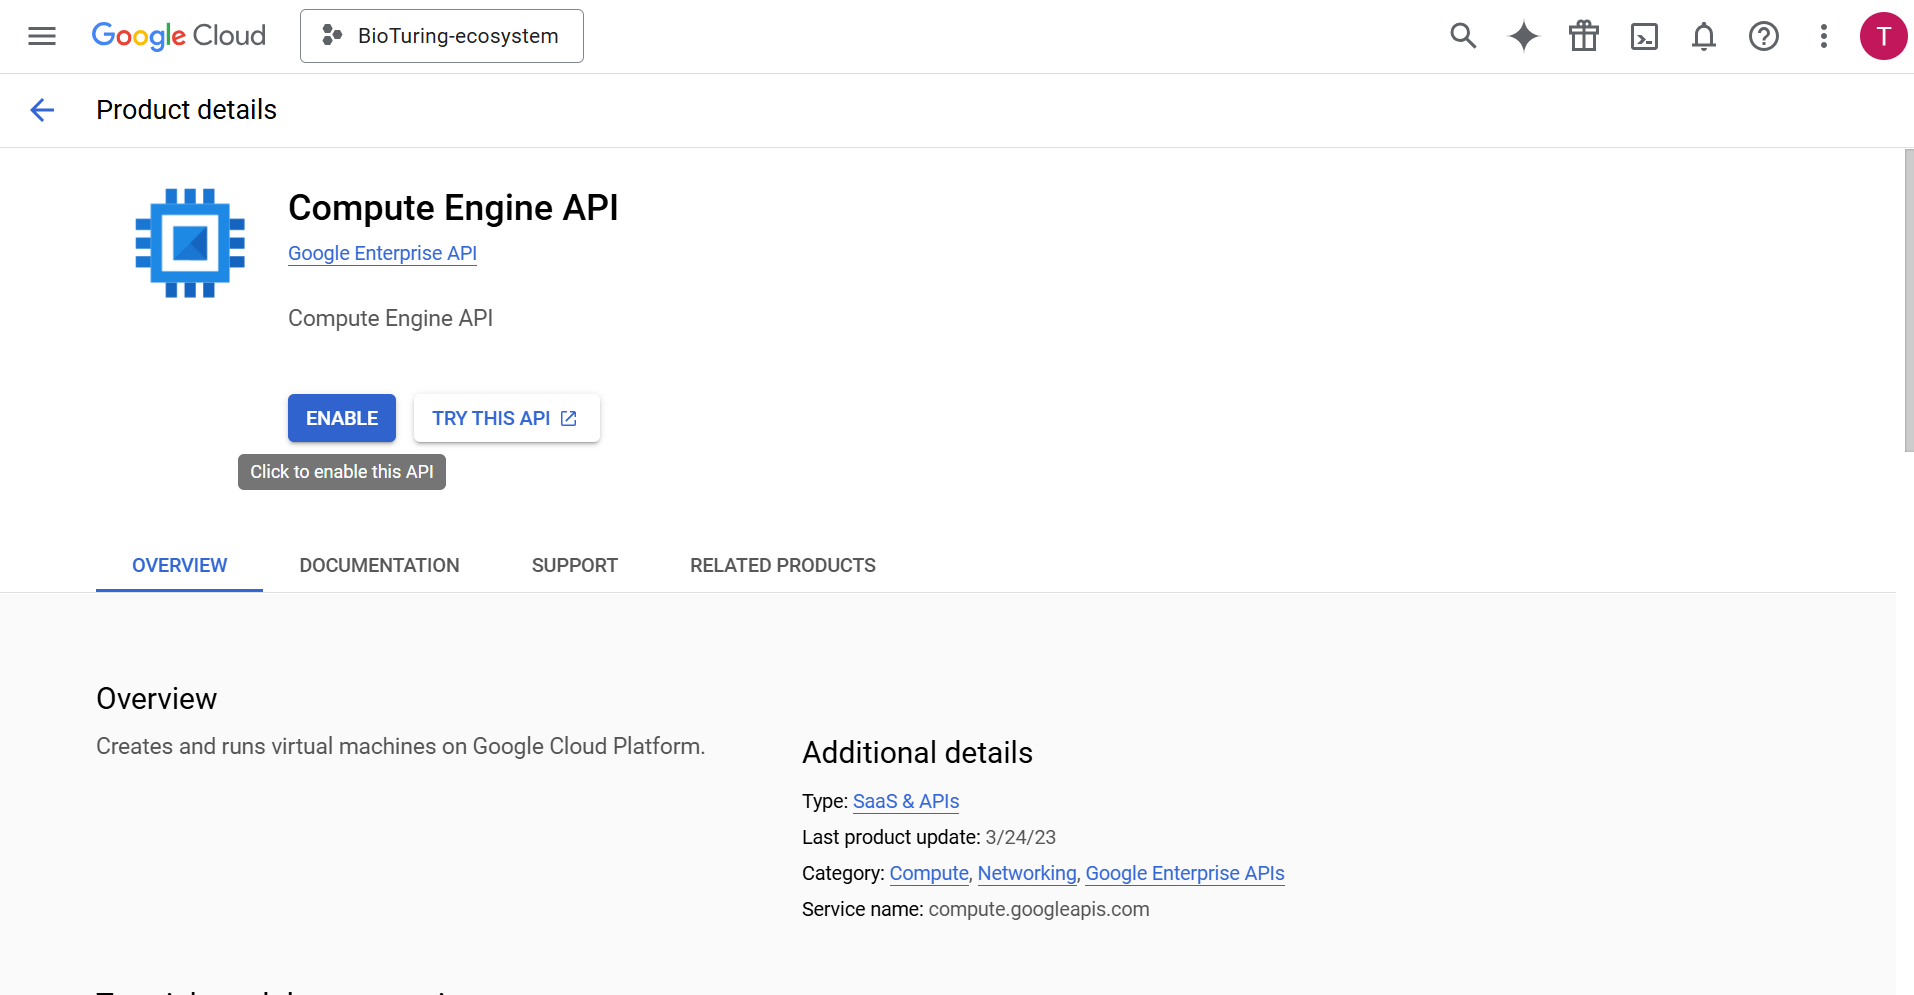Open the main navigation hamburger menu
This screenshot has height=995, width=1914.
pos(42,36)
